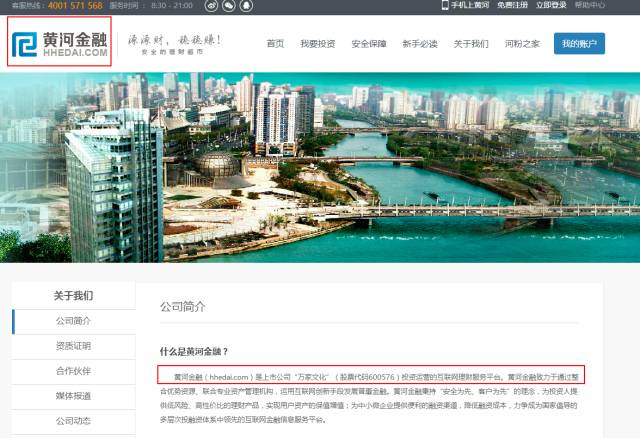Screen dimensions: 640x438
Task: Click the mobile phone icon beside 手机上黄河
Action: (445, 5)
